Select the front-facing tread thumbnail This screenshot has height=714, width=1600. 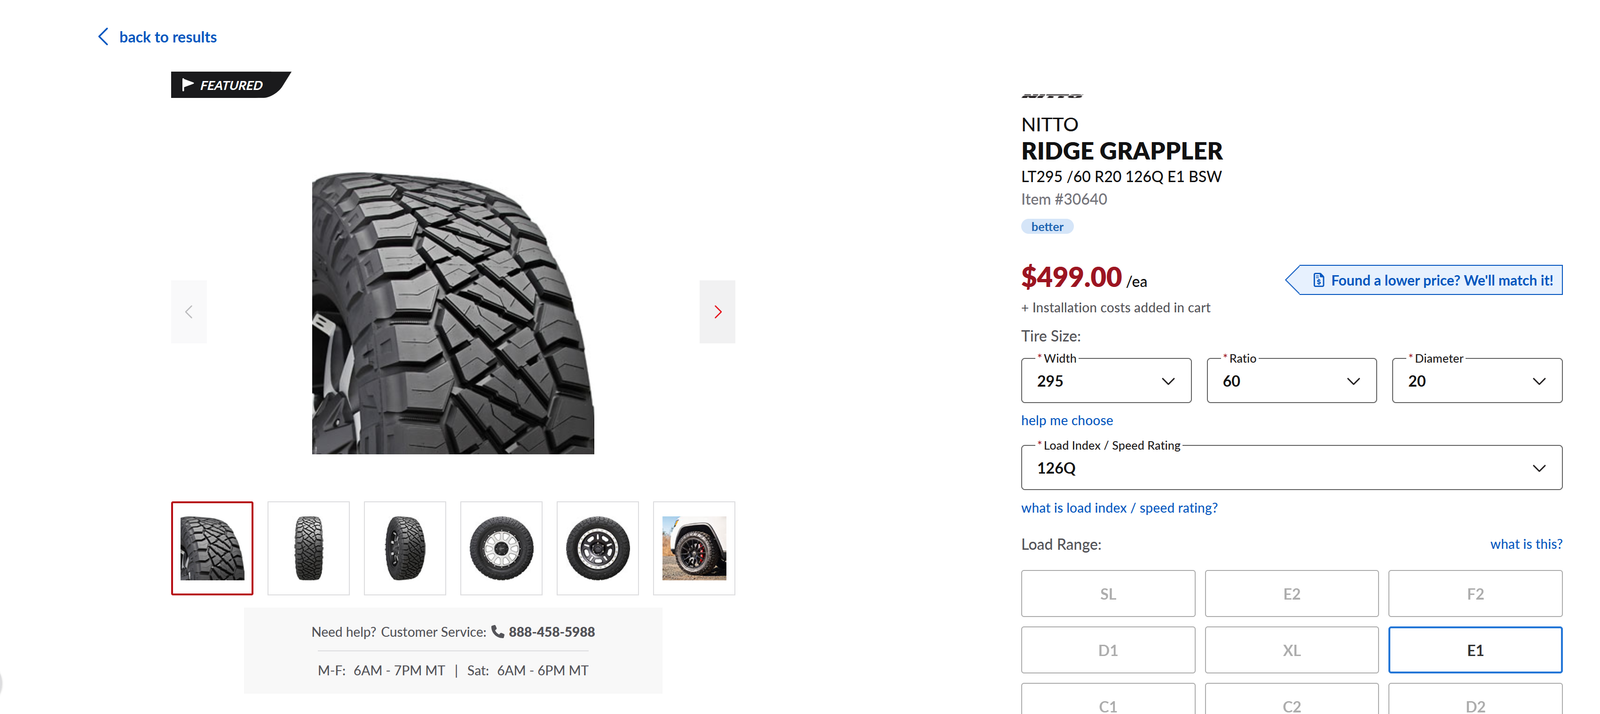coord(309,548)
